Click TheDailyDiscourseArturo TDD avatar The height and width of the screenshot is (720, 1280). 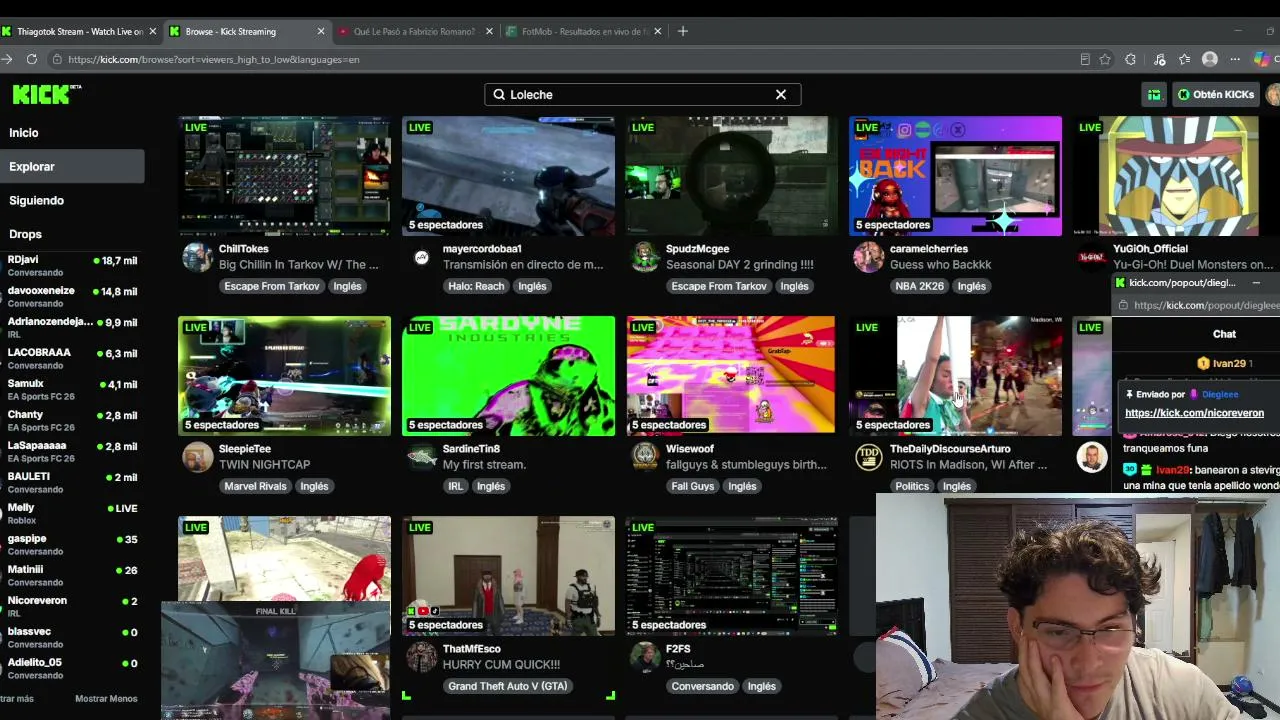(868, 457)
